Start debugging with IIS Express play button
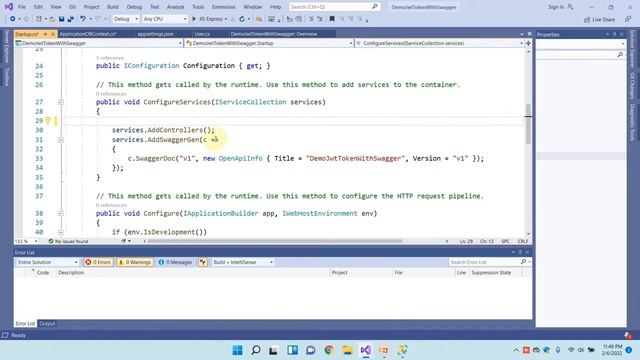This screenshot has width=640, height=360. click(194, 19)
